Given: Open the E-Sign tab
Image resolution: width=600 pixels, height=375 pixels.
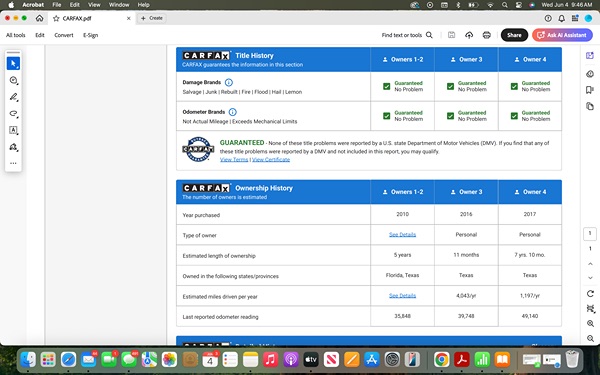Looking at the screenshot, I should click(x=91, y=35).
